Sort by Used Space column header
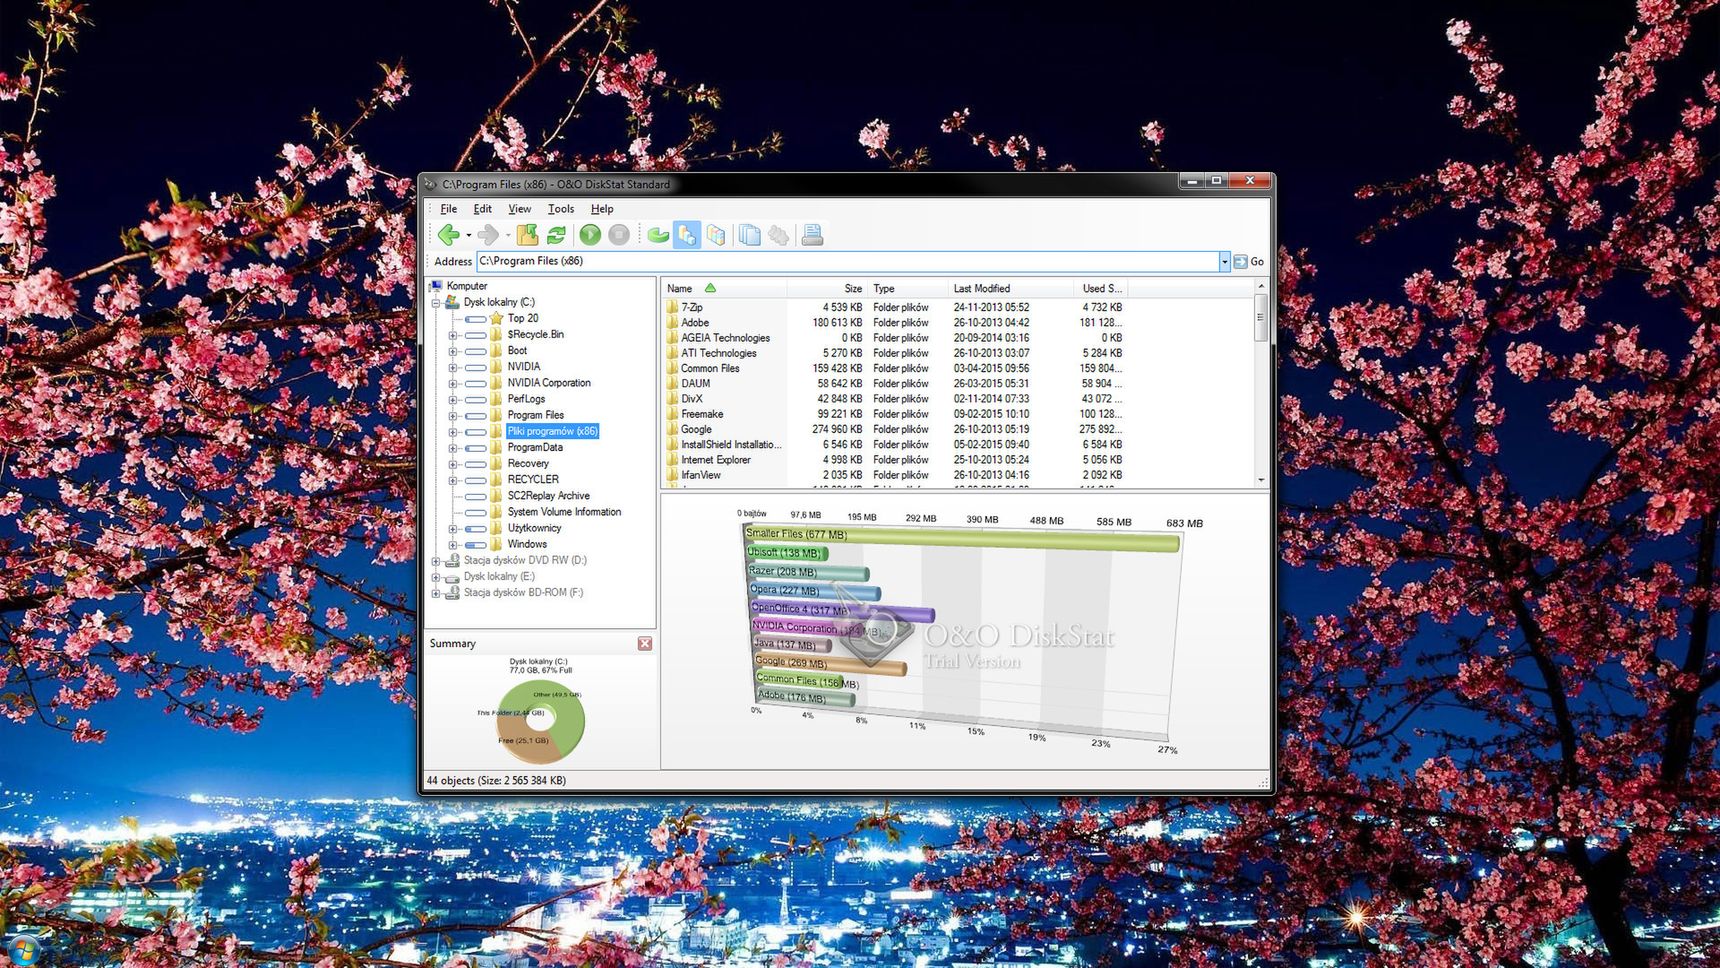This screenshot has width=1720, height=968. [1099, 289]
